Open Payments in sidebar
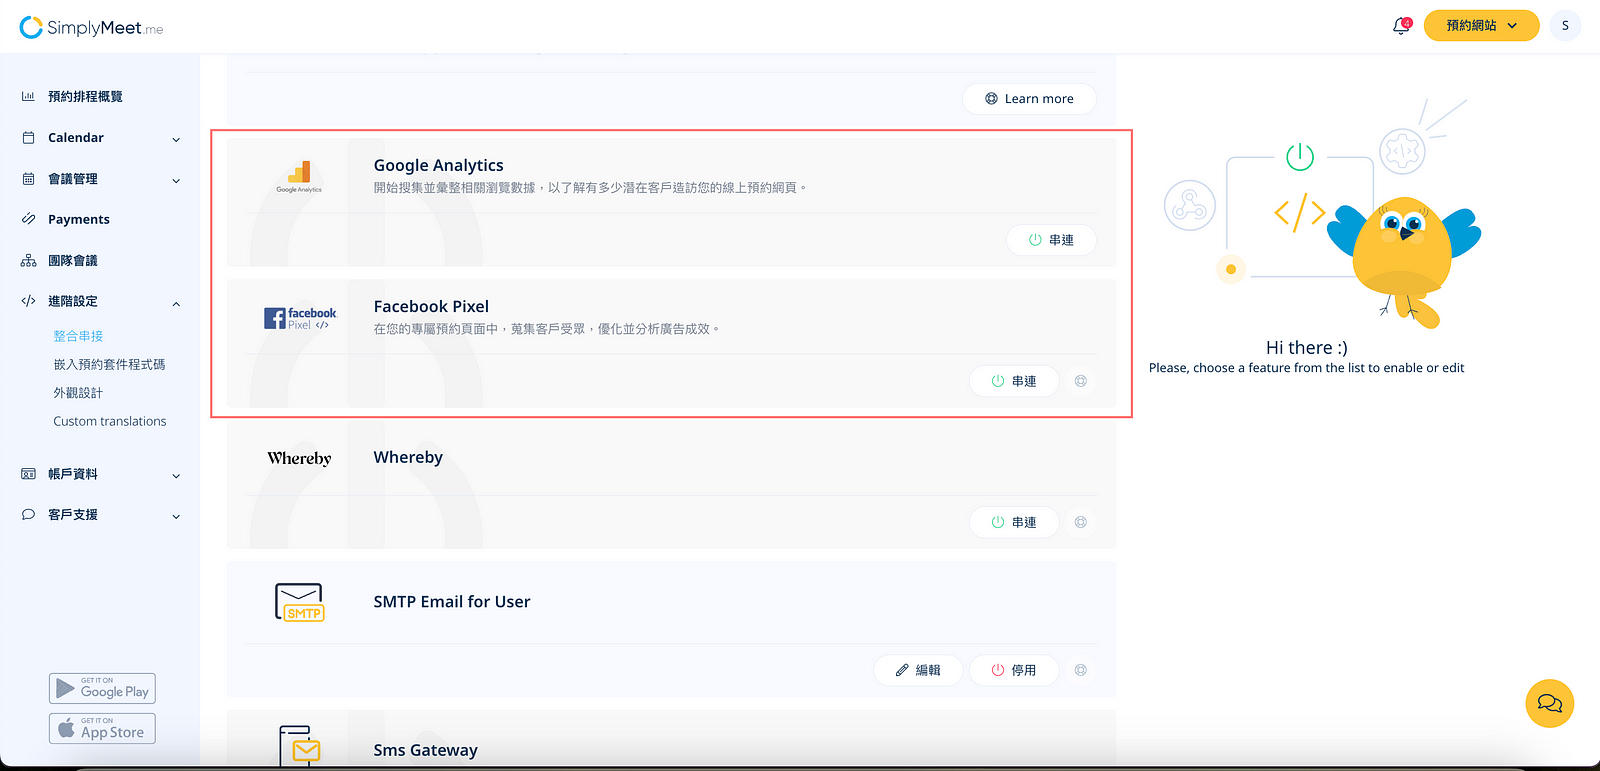 [x=79, y=219]
